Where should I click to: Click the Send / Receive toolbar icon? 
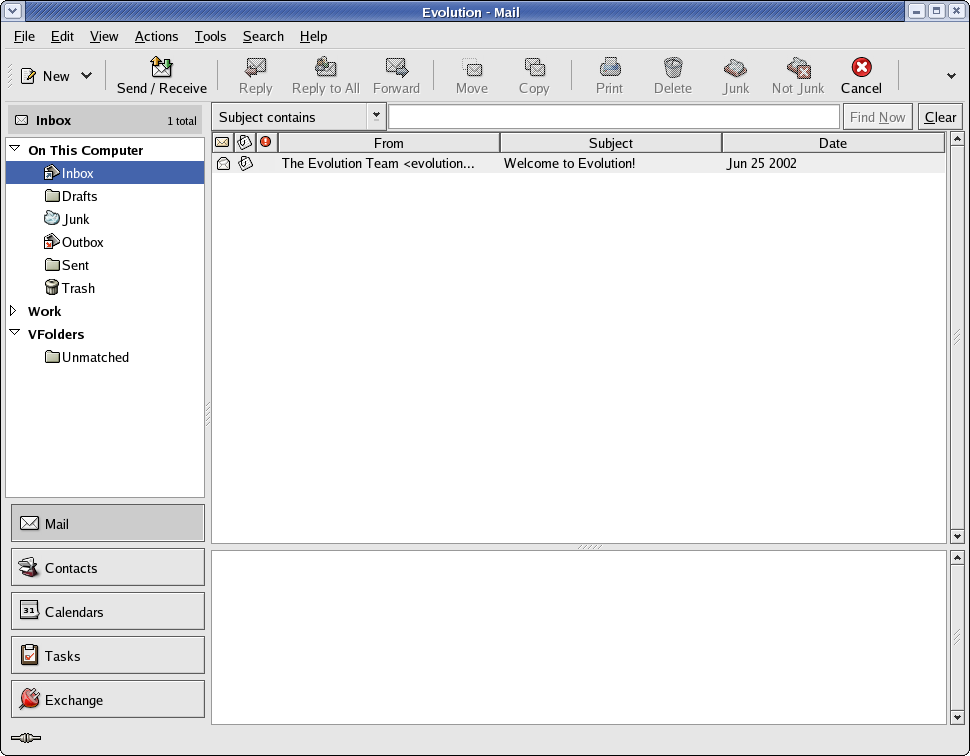tap(161, 68)
